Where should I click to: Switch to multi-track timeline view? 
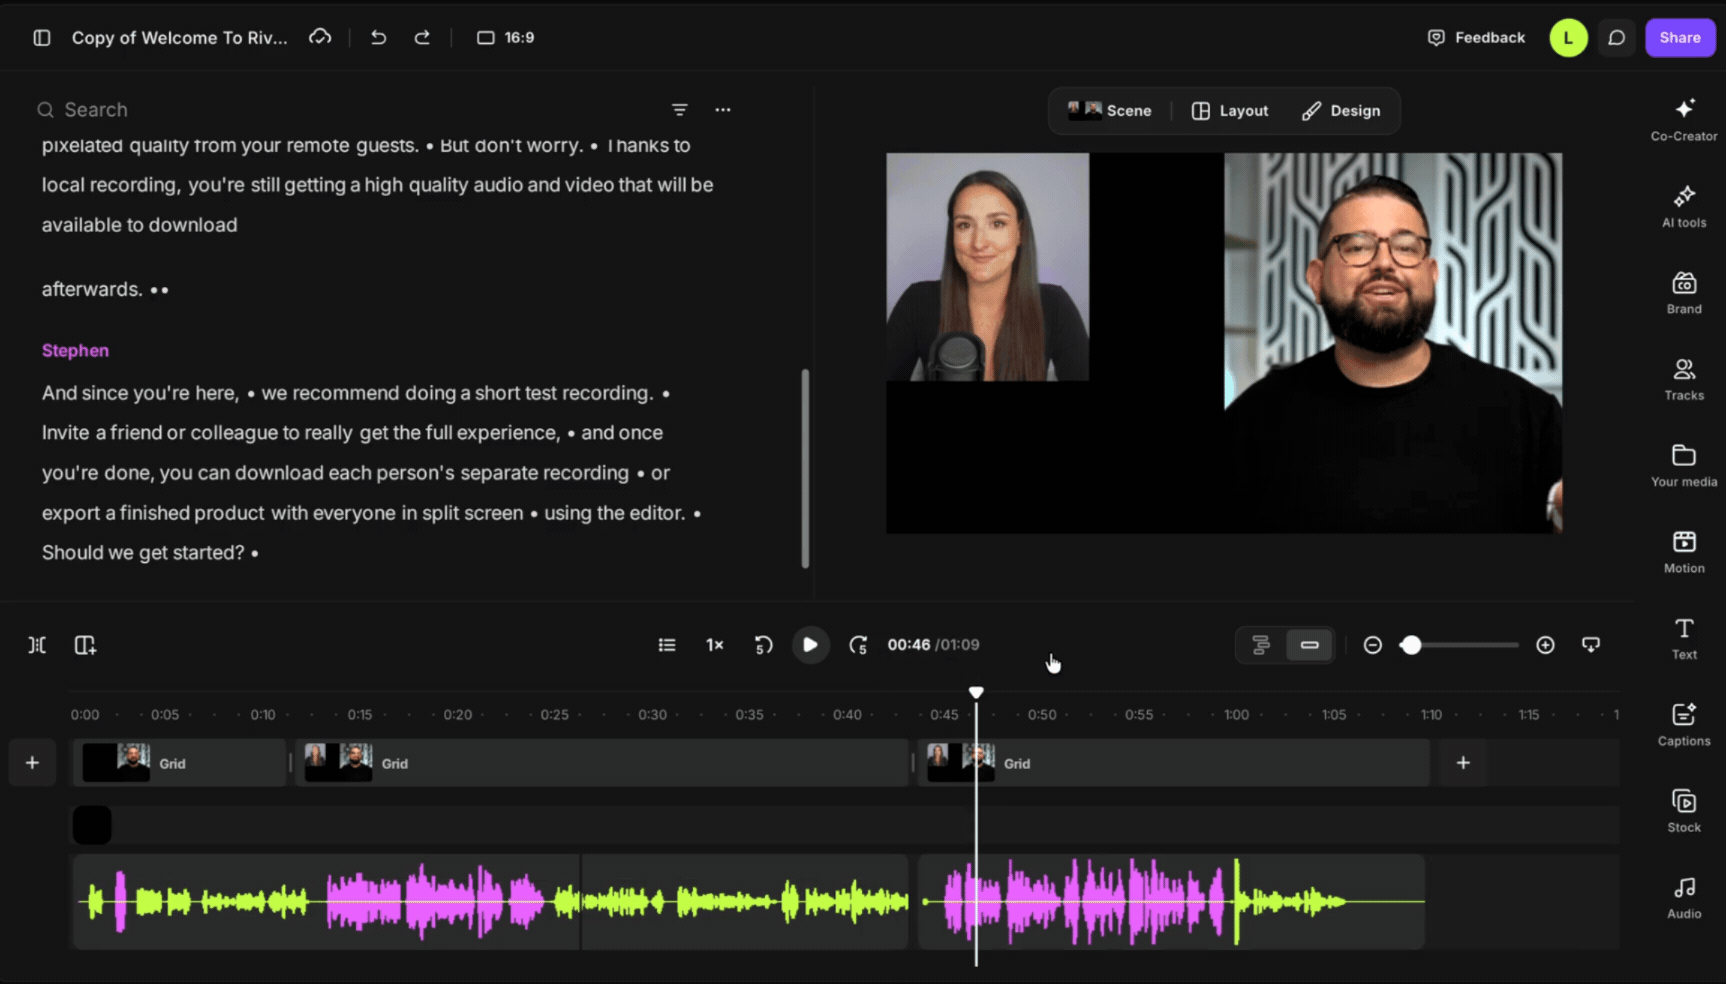[x=1261, y=645]
